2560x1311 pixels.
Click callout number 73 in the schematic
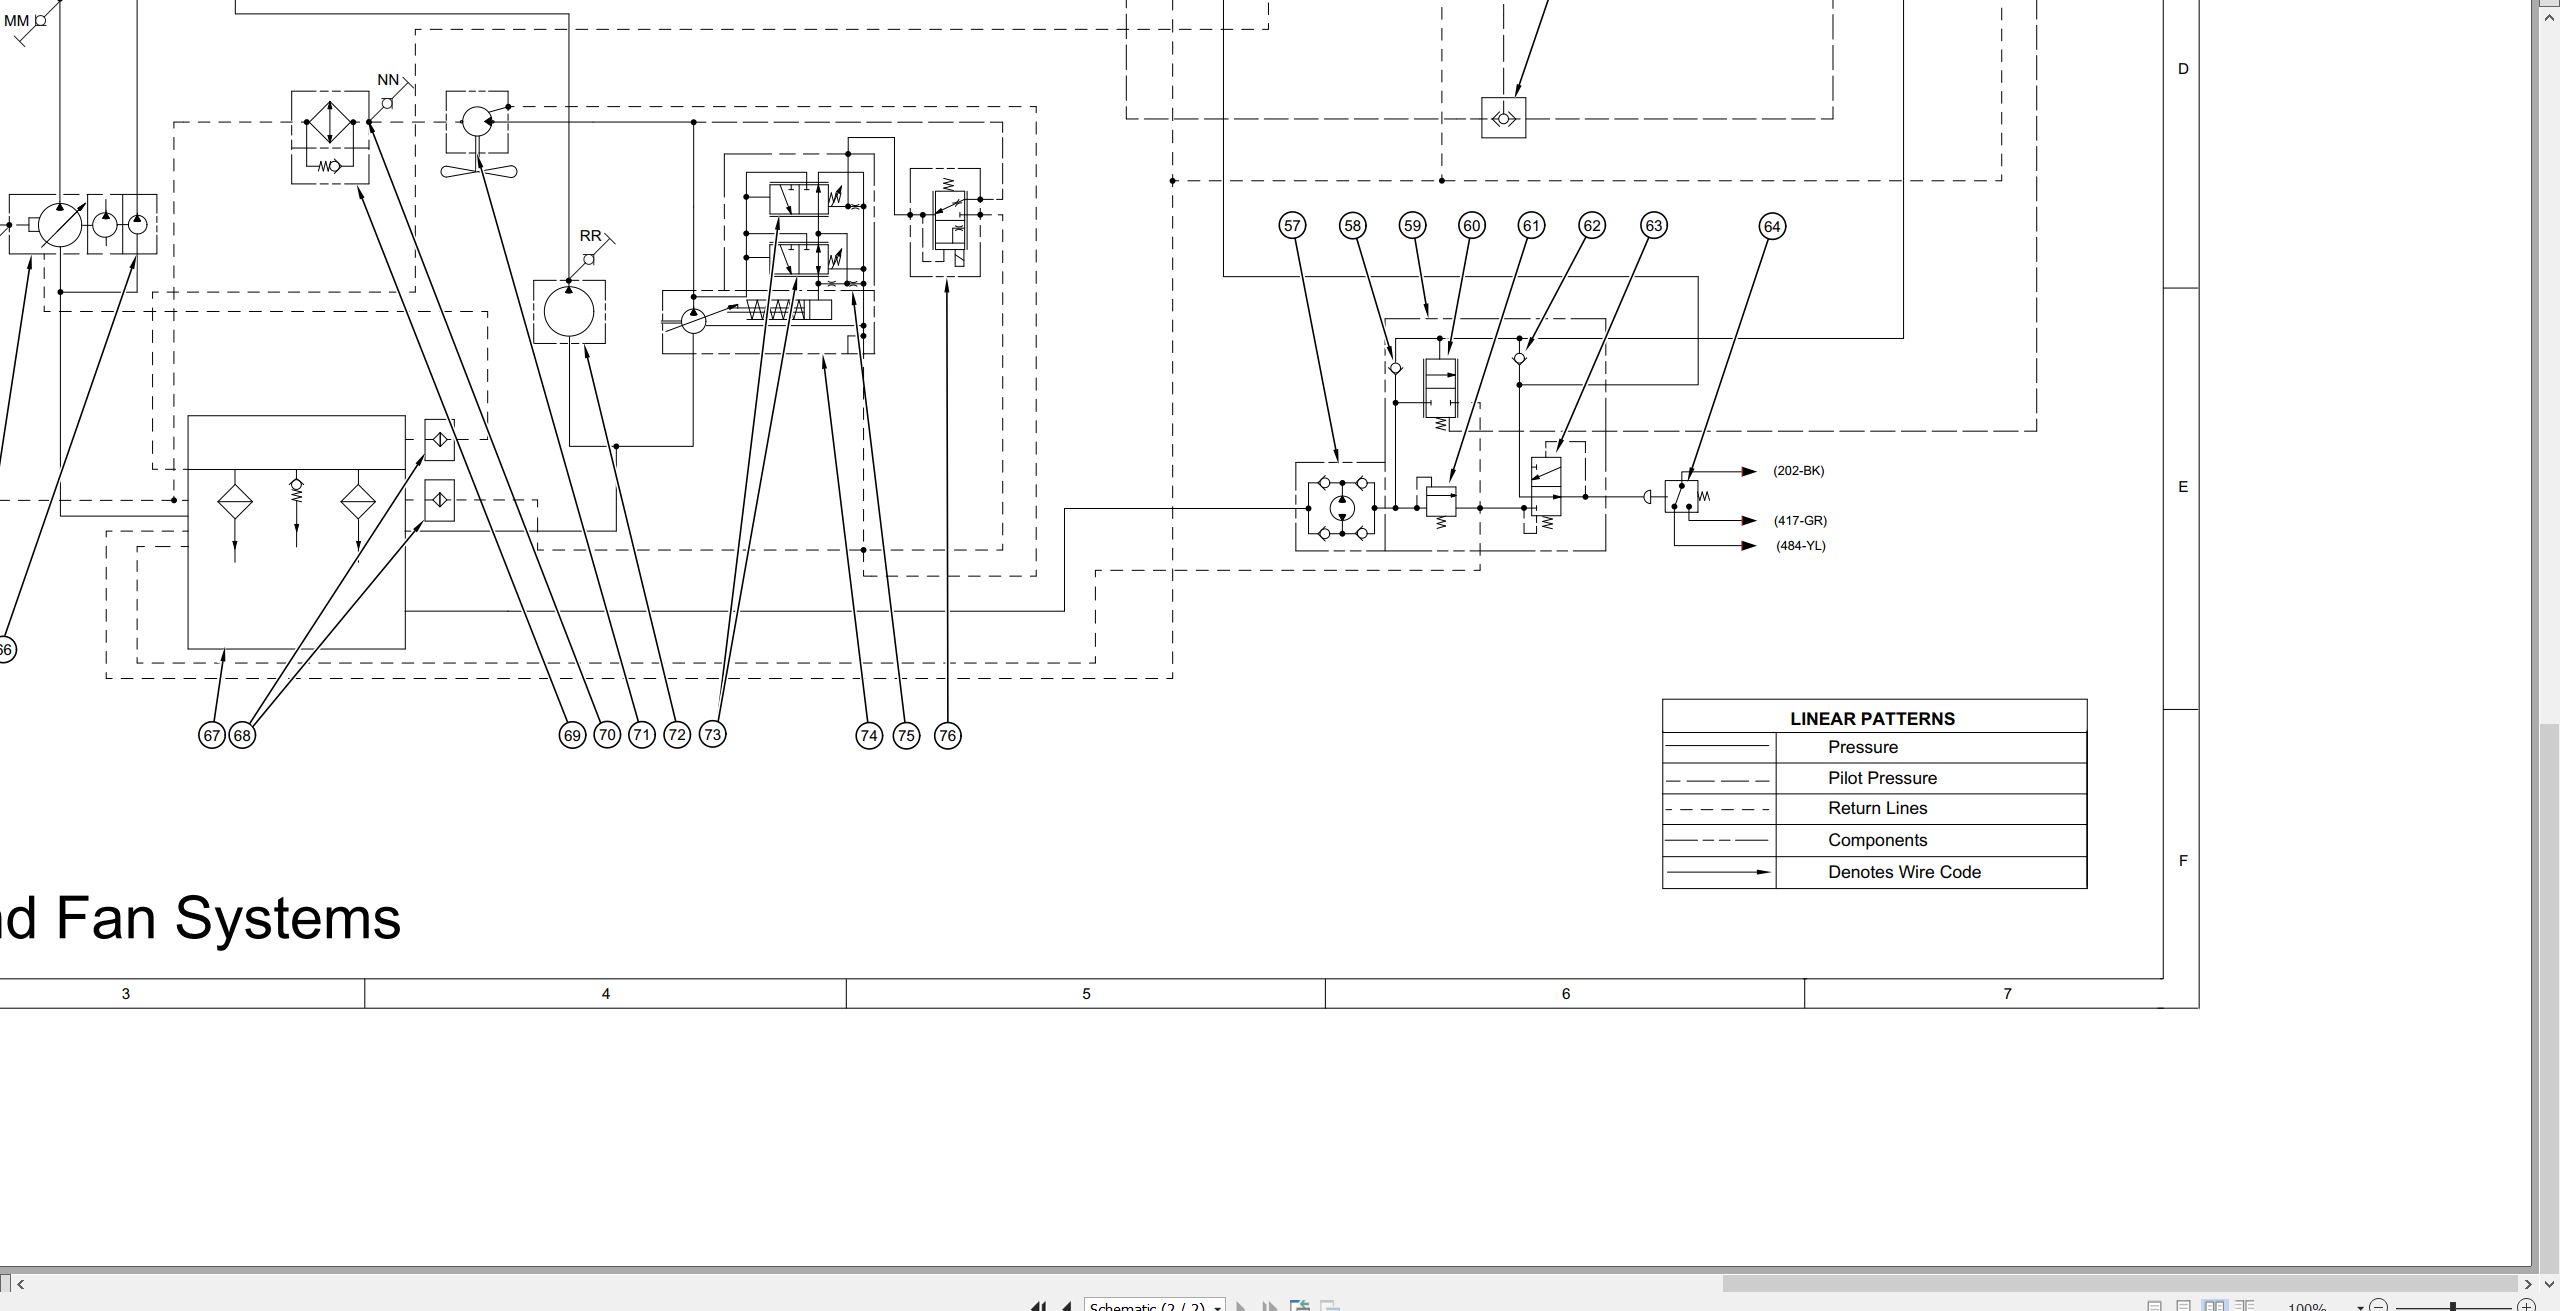pos(712,734)
